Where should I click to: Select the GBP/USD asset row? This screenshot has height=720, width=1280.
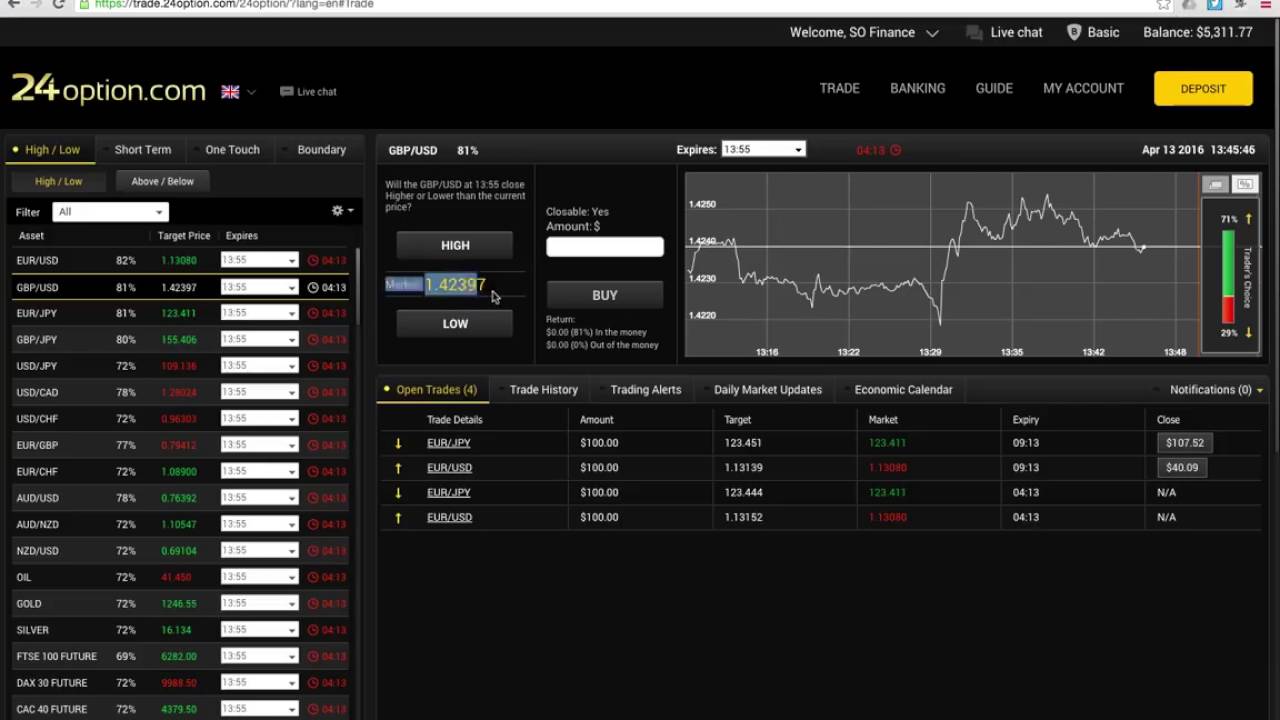point(180,287)
